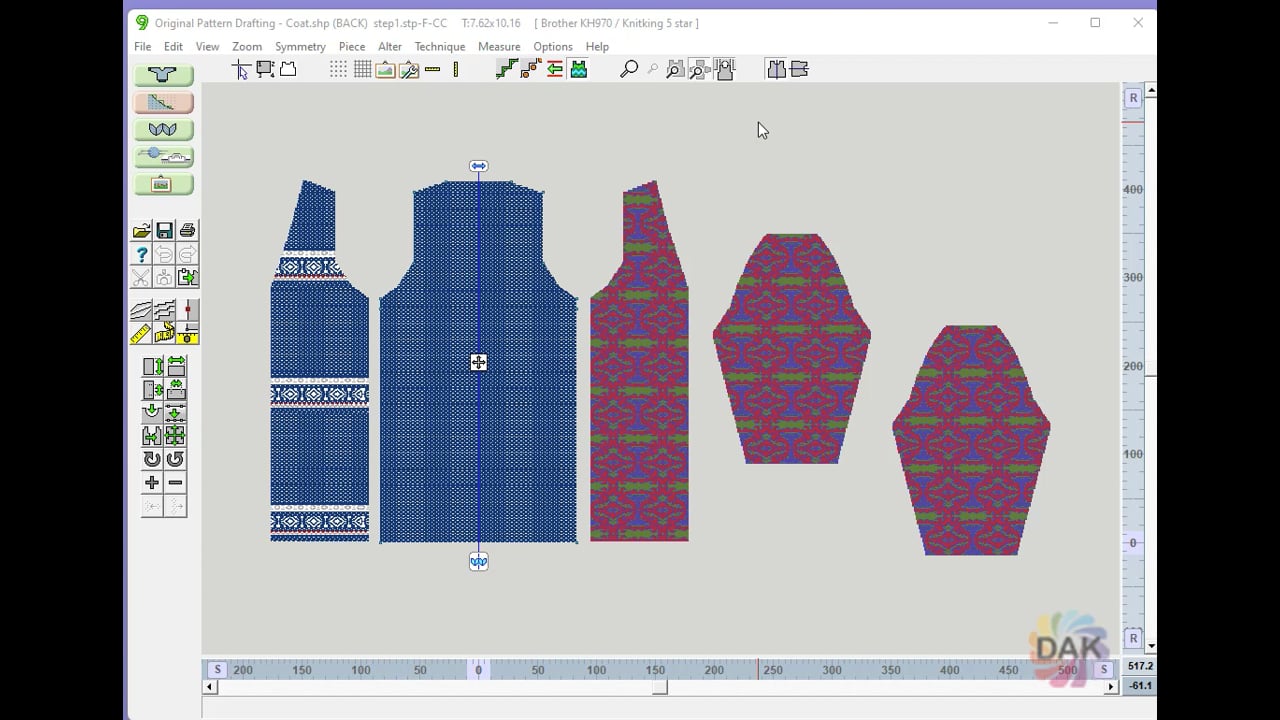Toggle the horizontal ruler icon in toolbar
The width and height of the screenshot is (1280, 720).
click(x=432, y=69)
